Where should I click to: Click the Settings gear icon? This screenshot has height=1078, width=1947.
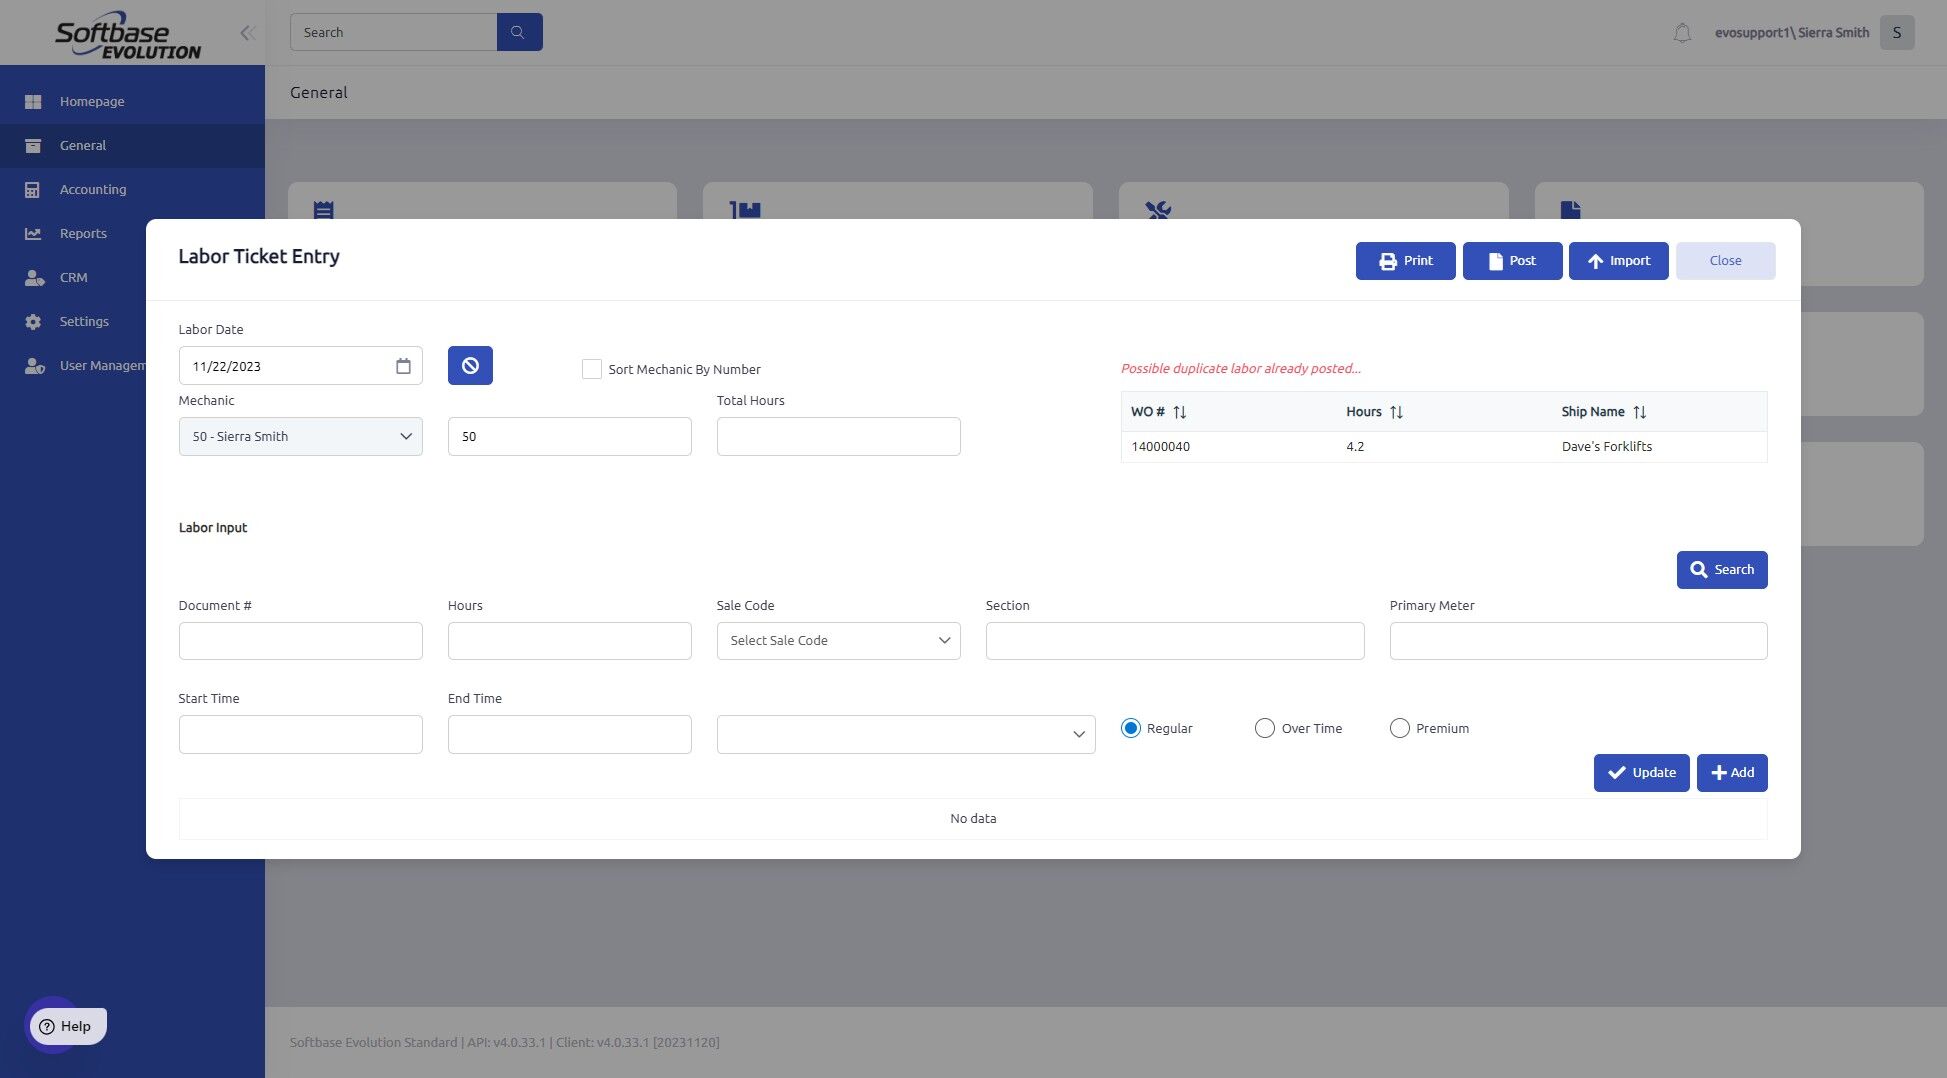pos(33,321)
